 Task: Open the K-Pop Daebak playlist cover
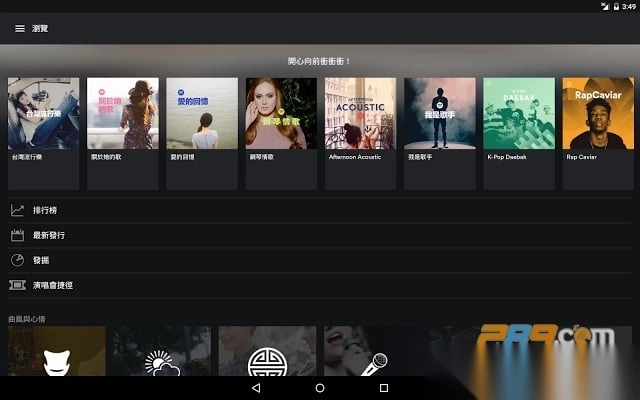pos(518,114)
